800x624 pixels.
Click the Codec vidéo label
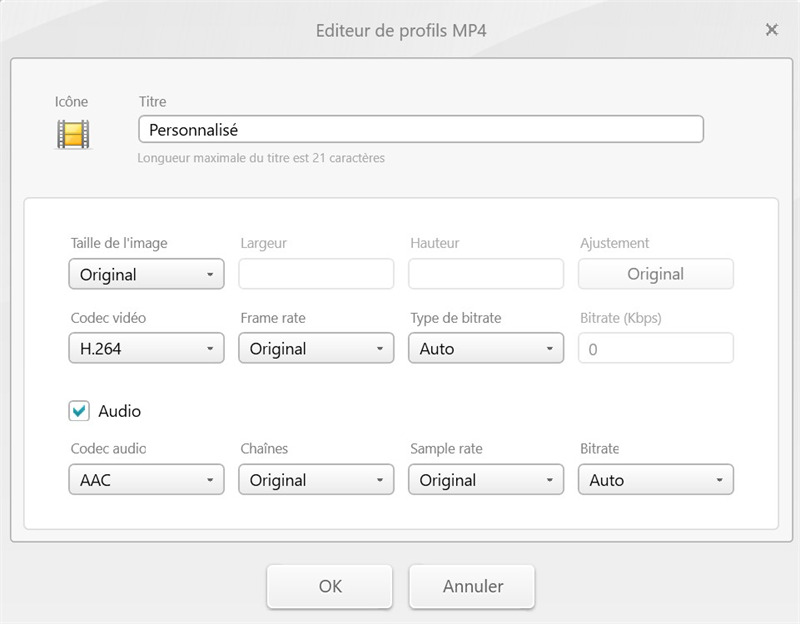pos(108,318)
